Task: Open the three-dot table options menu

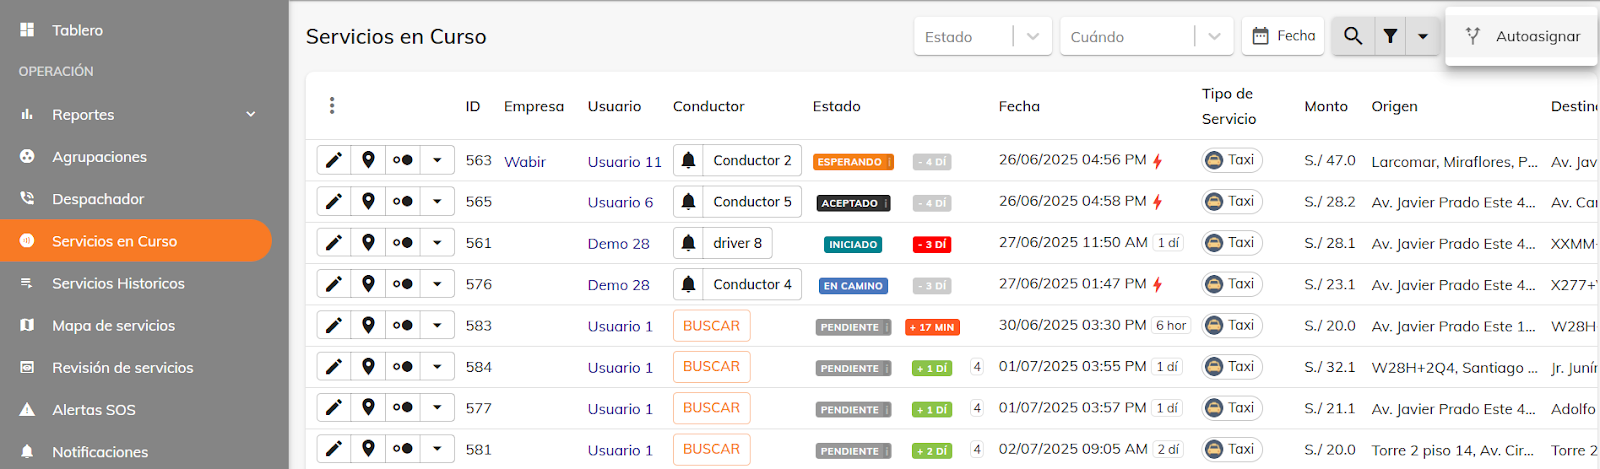Action: pyautogui.click(x=332, y=105)
